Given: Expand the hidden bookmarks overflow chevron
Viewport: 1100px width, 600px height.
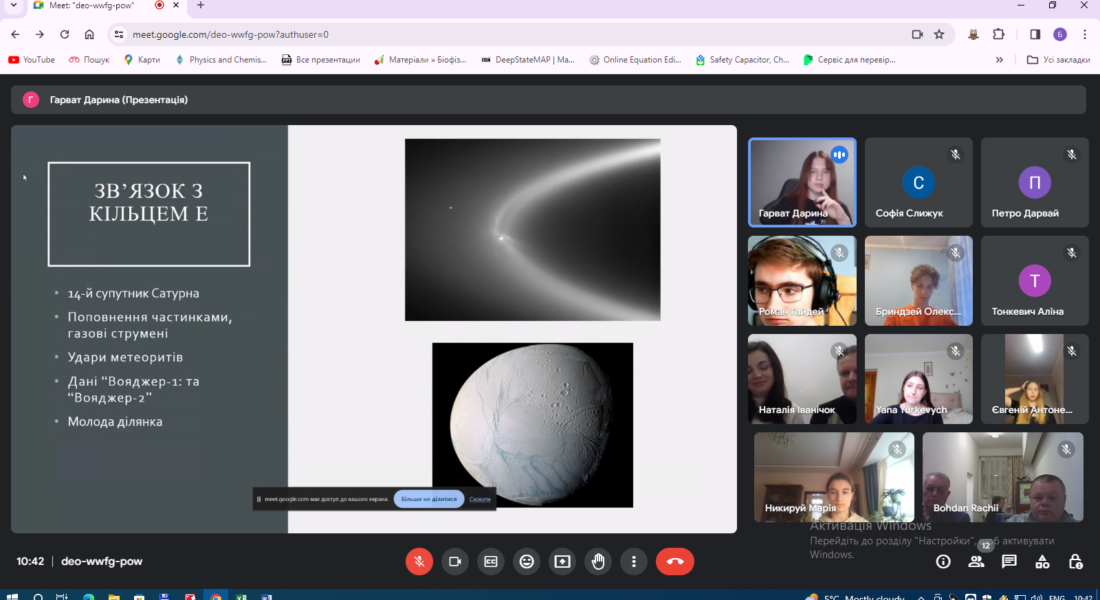Looking at the screenshot, I should [x=999, y=60].
